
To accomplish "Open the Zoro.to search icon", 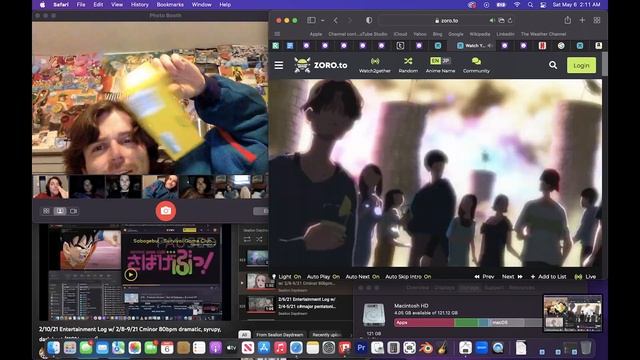I will (553, 65).
